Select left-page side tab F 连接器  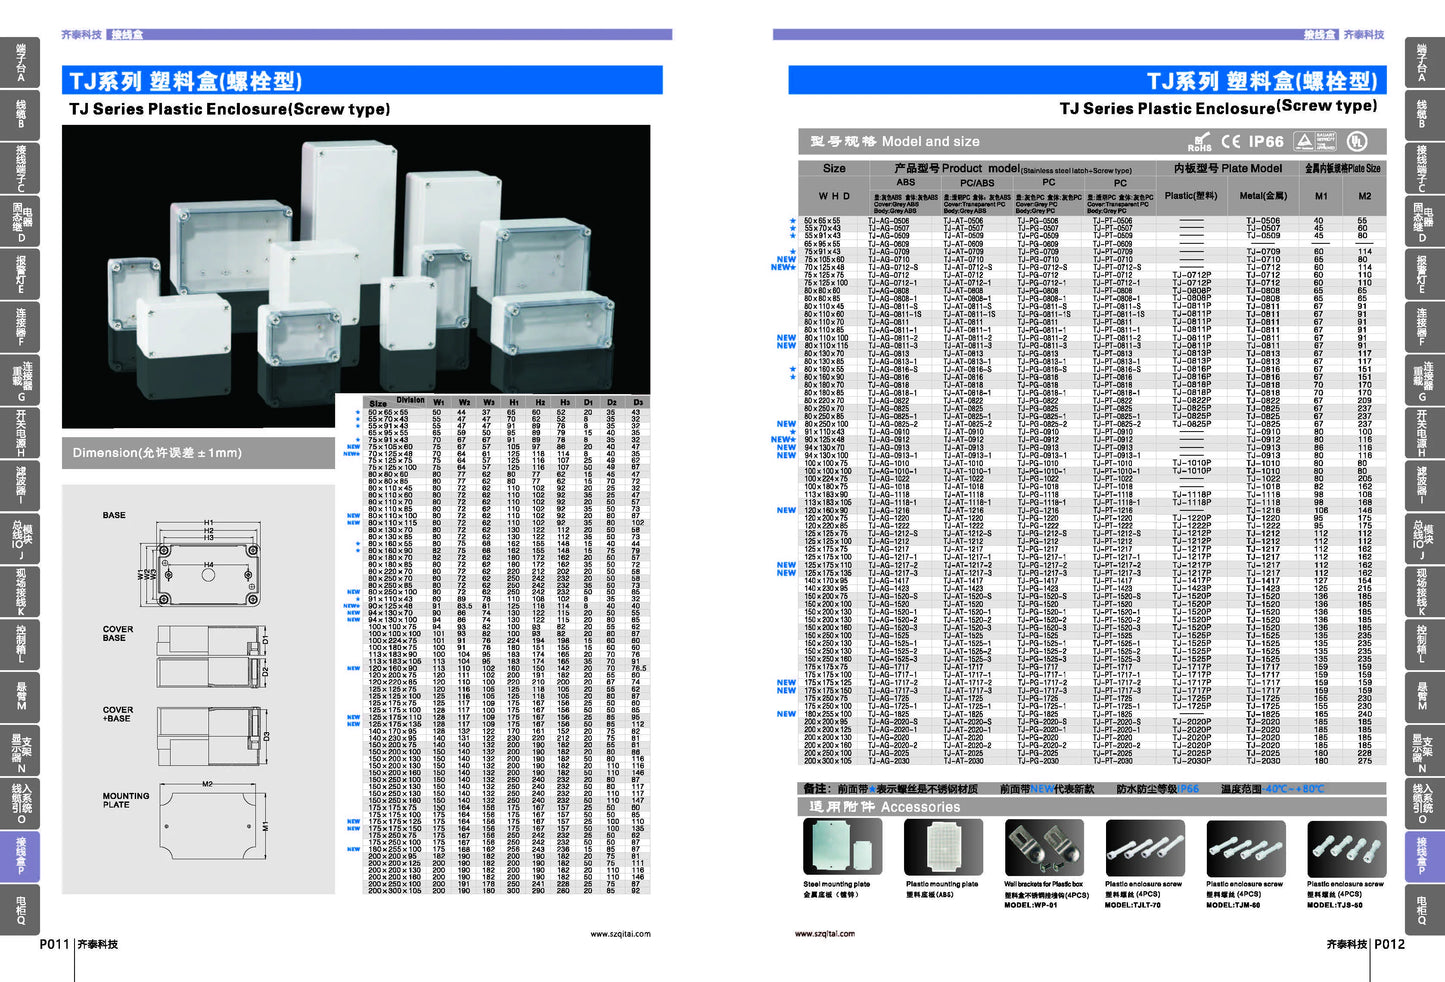[x=20, y=327]
